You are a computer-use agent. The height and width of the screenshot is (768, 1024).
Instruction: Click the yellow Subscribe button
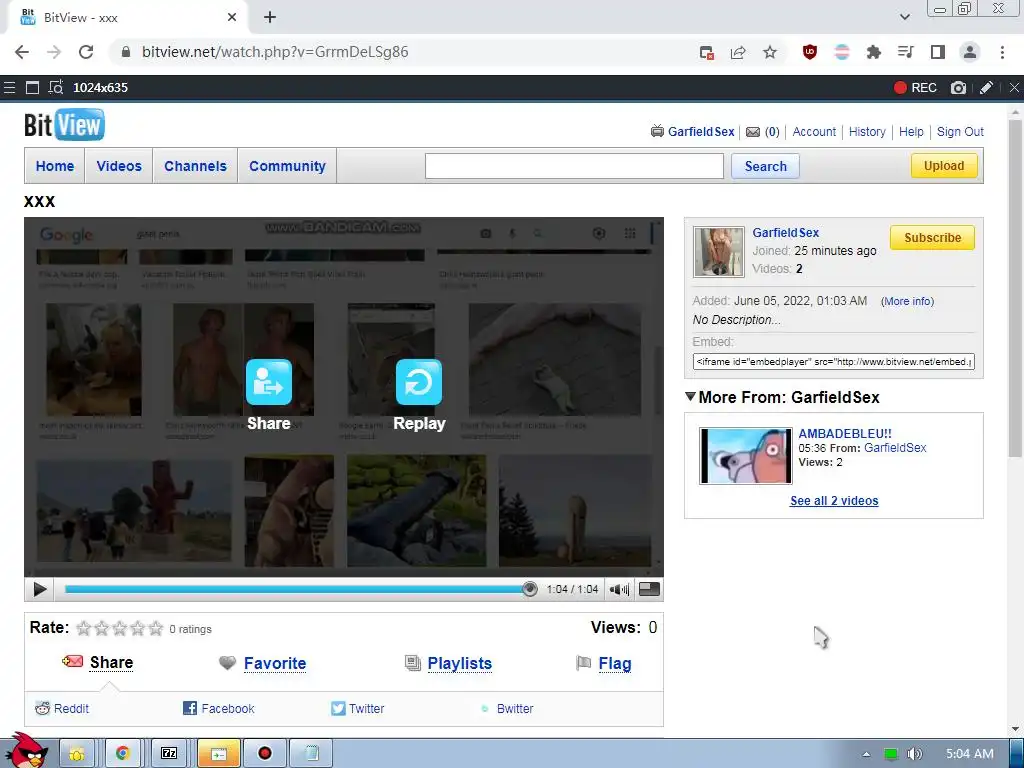click(932, 238)
